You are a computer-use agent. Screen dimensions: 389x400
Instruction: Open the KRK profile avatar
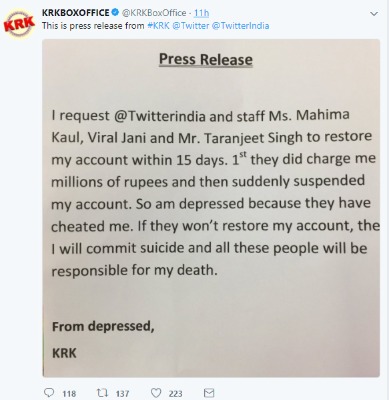point(19,24)
